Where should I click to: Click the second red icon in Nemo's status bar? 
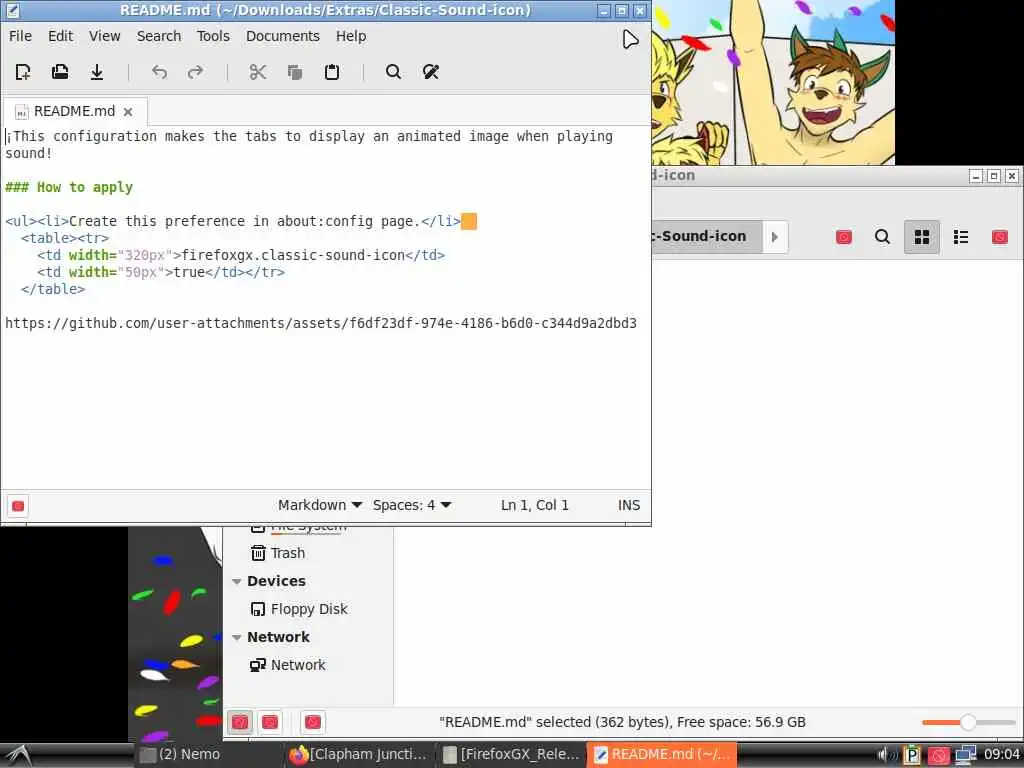tap(270, 722)
